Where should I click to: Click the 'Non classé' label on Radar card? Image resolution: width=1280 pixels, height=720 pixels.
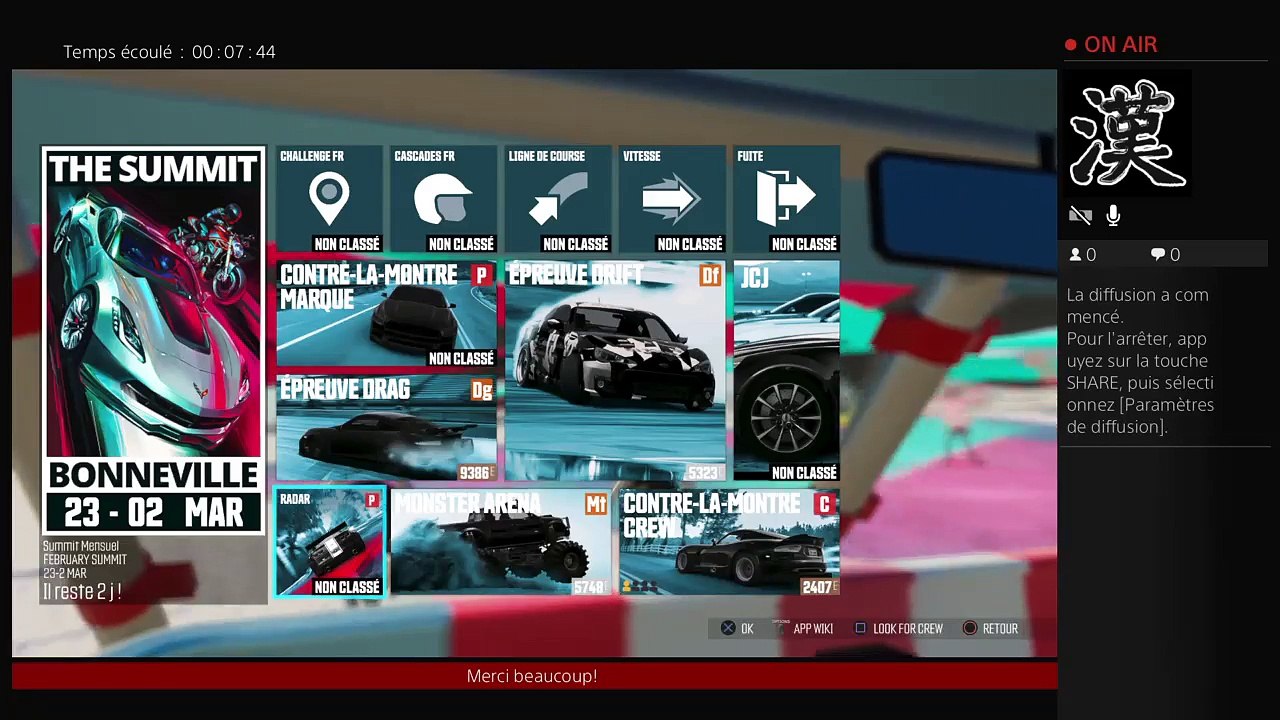pos(347,587)
